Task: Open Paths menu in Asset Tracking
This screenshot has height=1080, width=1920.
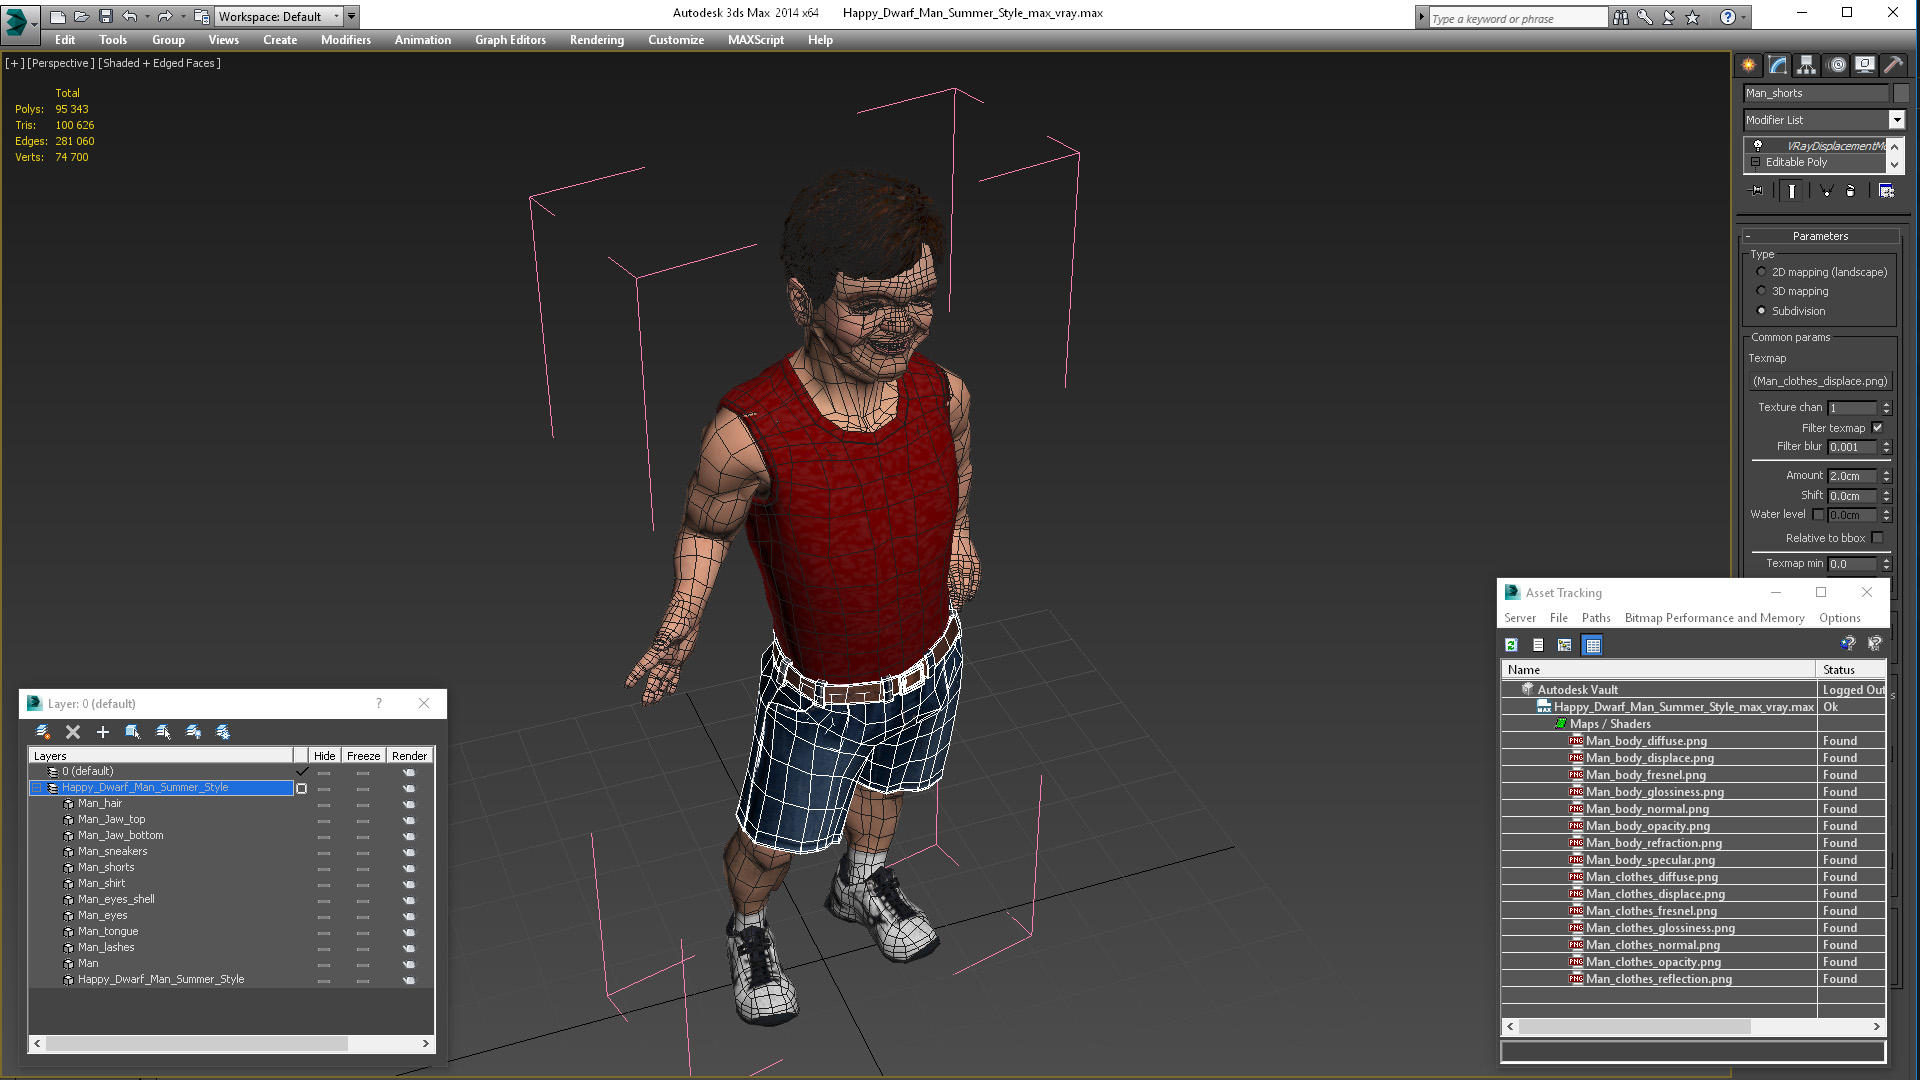Action: pyautogui.click(x=1595, y=618)
